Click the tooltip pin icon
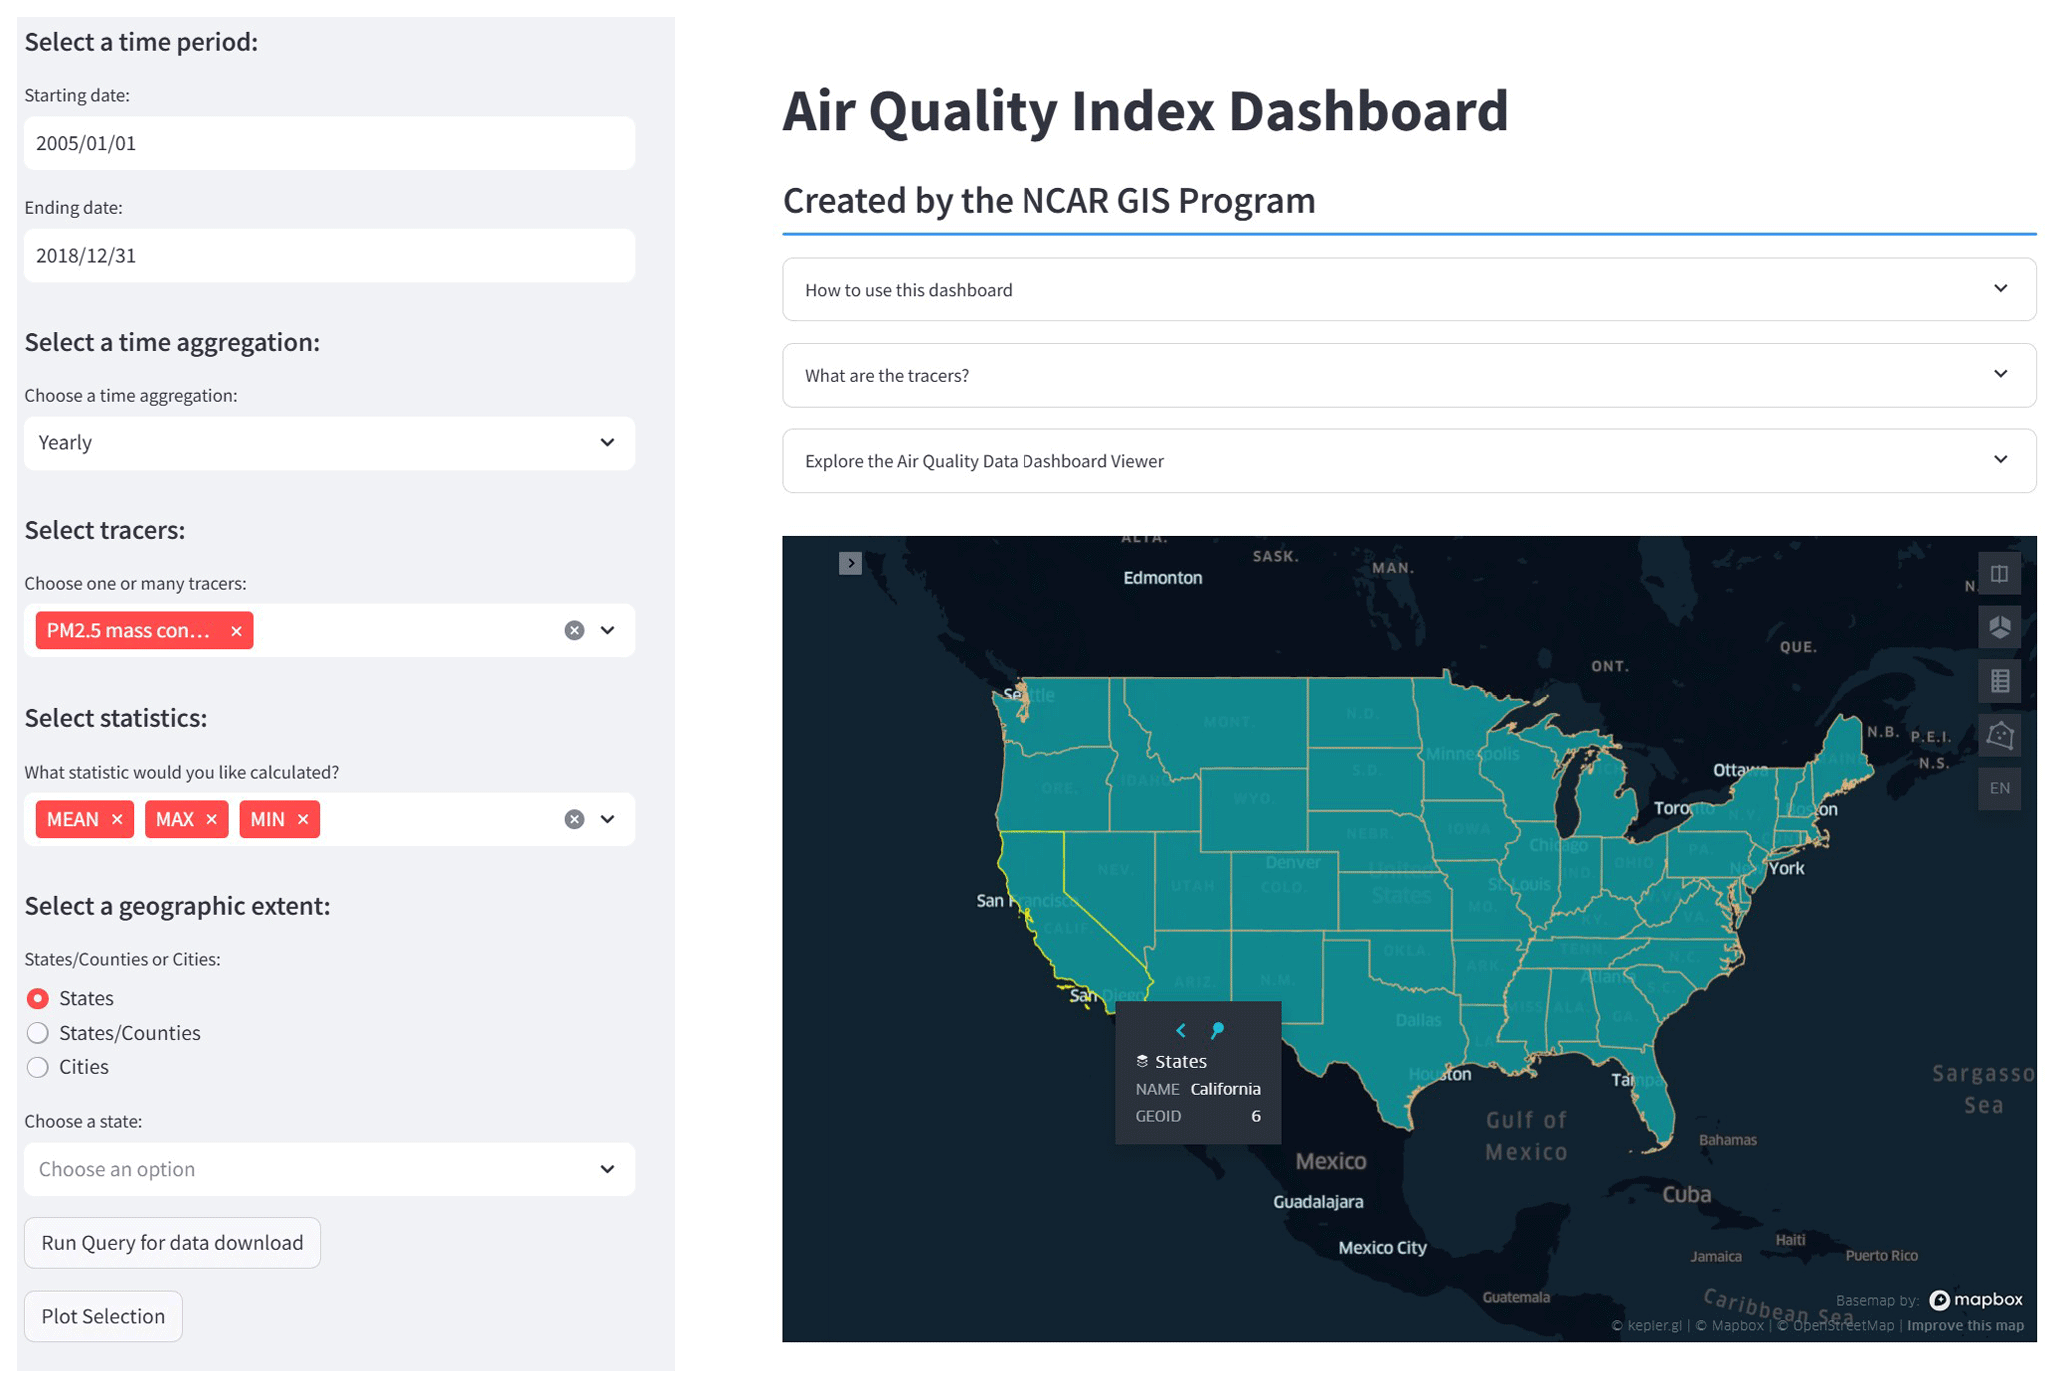2067x1389 pixels. [x=1217, y=1030]
